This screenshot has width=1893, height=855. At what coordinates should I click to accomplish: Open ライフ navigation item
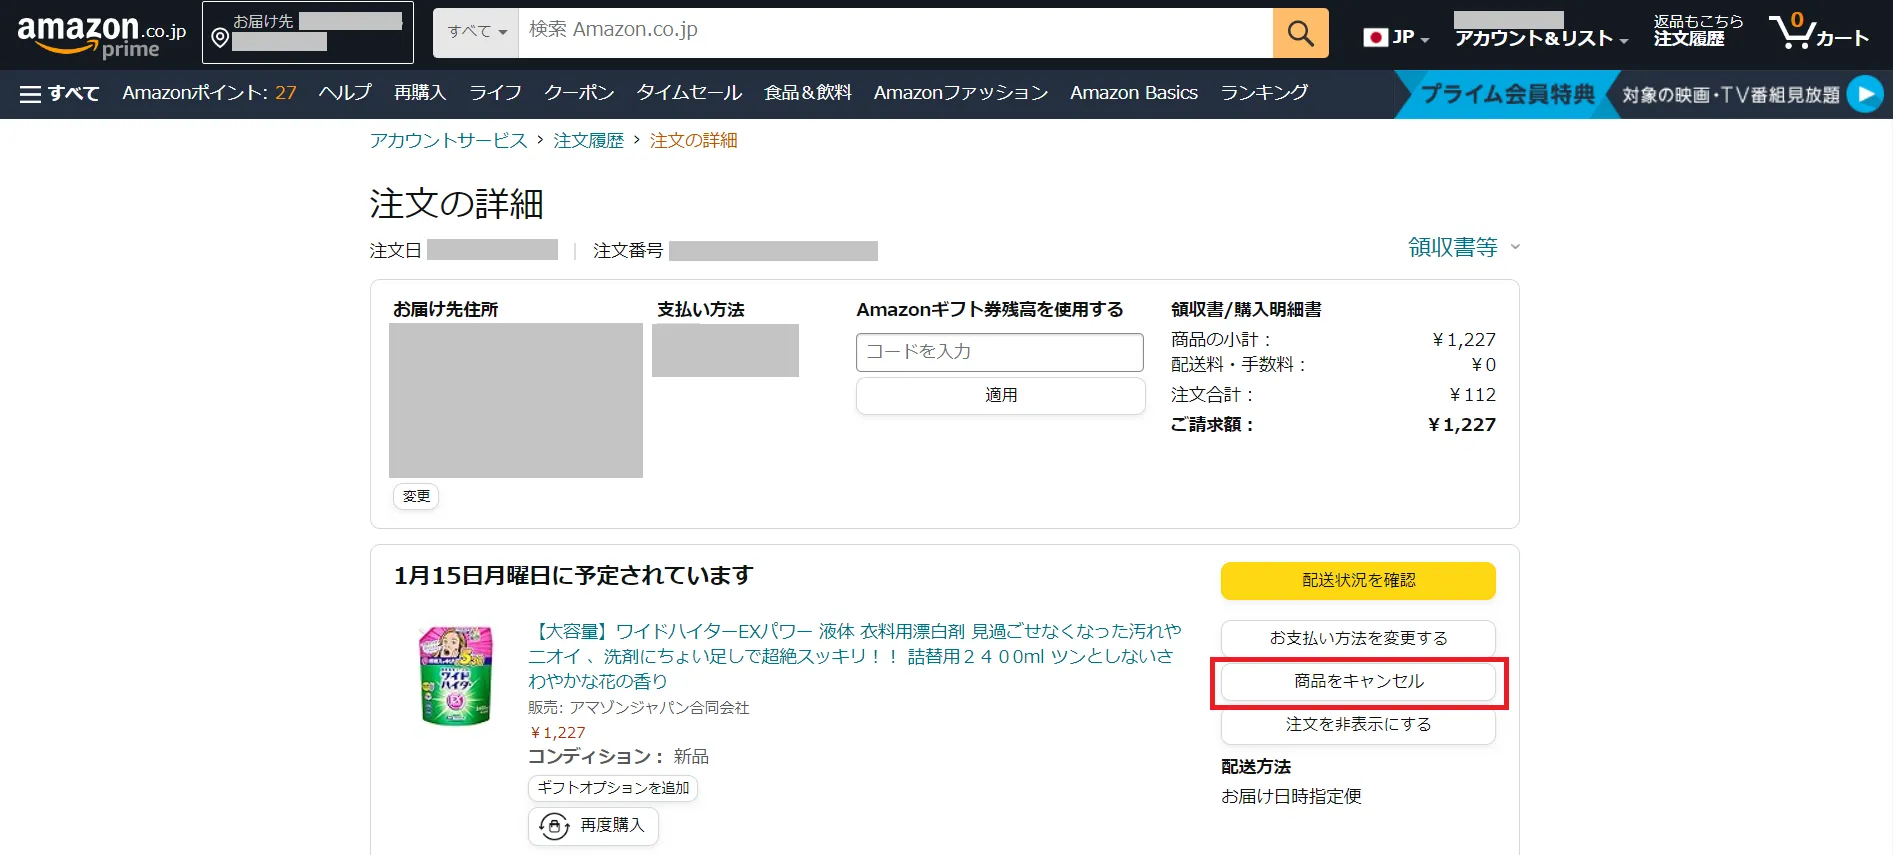click(x=495, y=93)
